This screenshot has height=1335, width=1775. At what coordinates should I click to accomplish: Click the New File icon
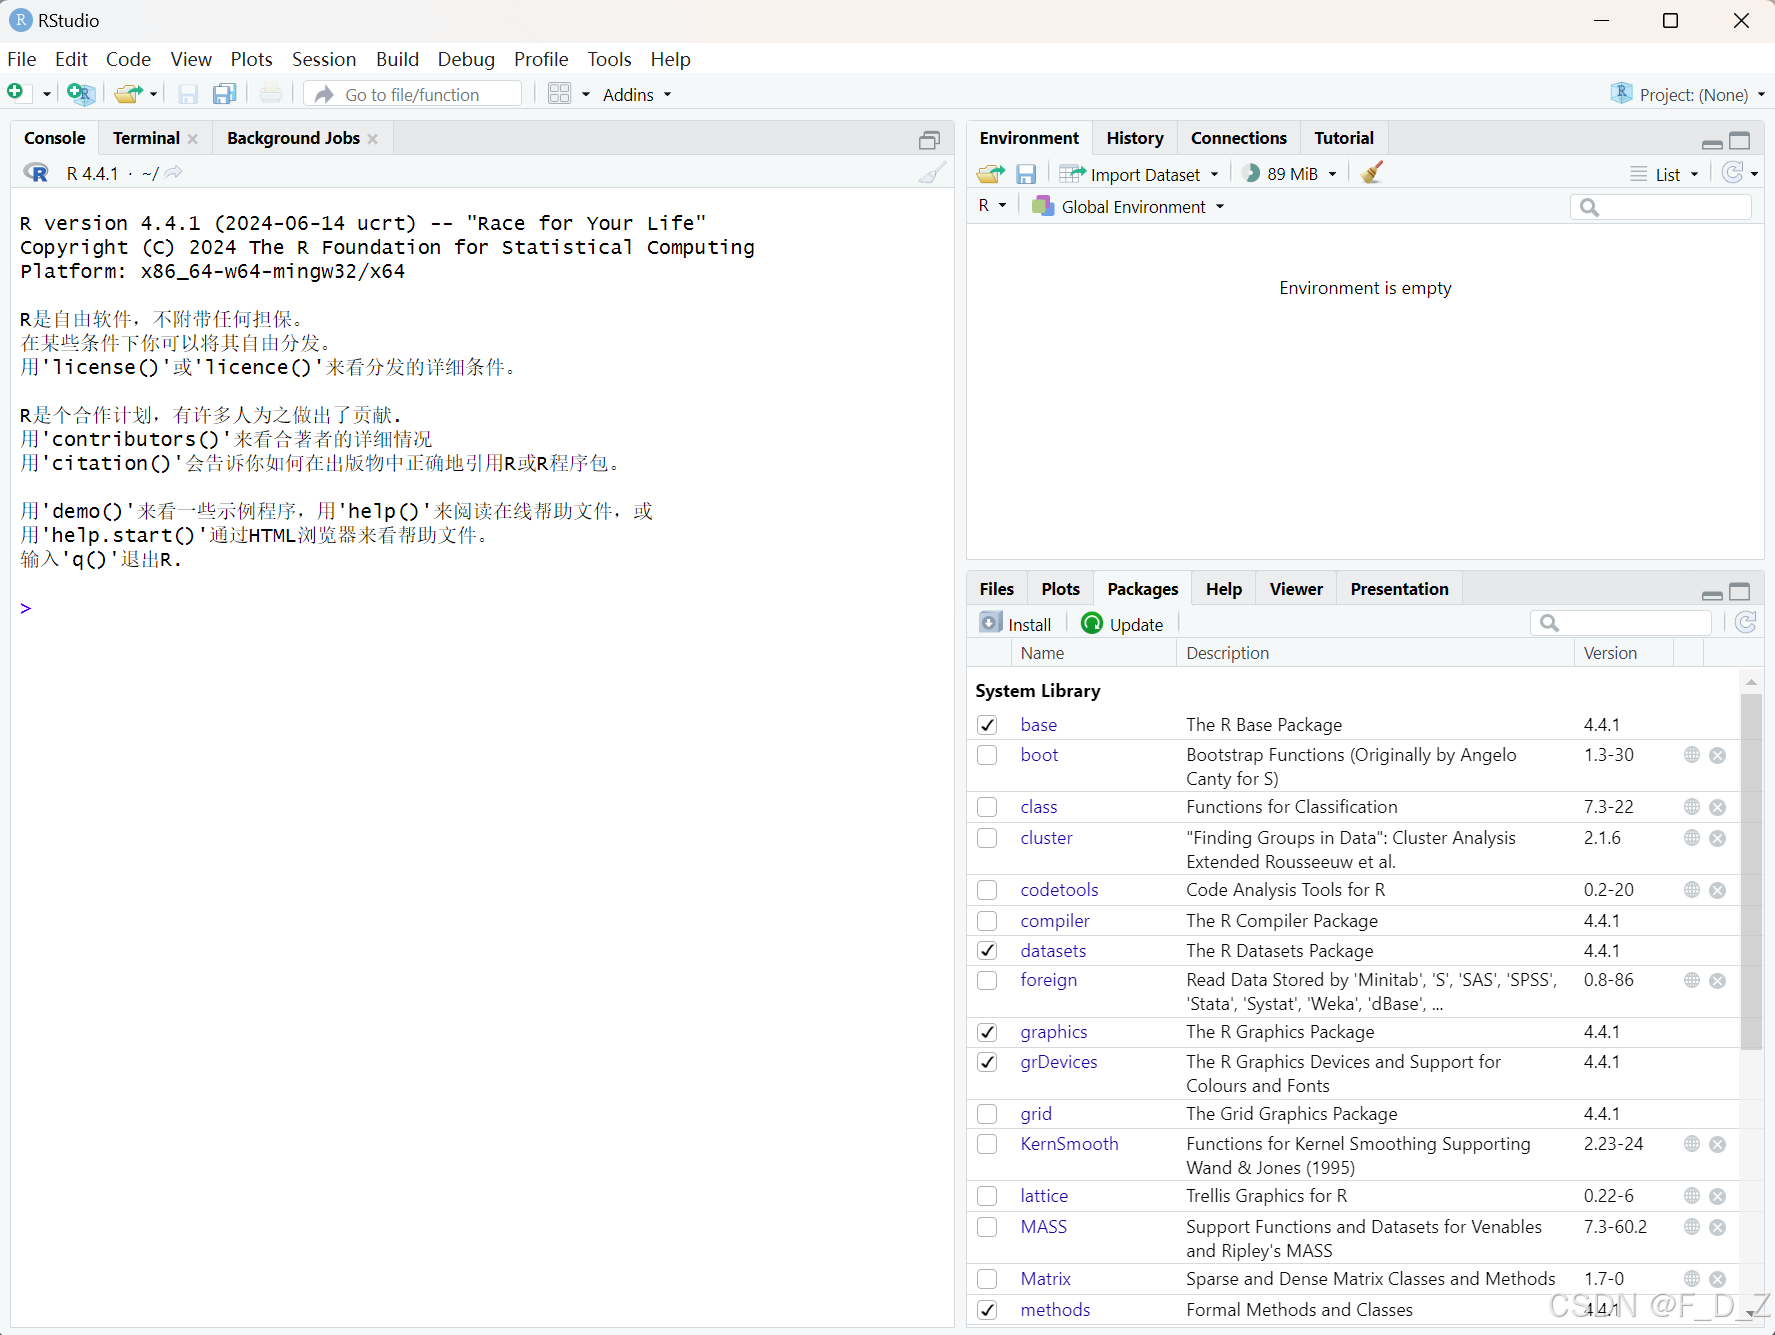click(x=16, y=93)
